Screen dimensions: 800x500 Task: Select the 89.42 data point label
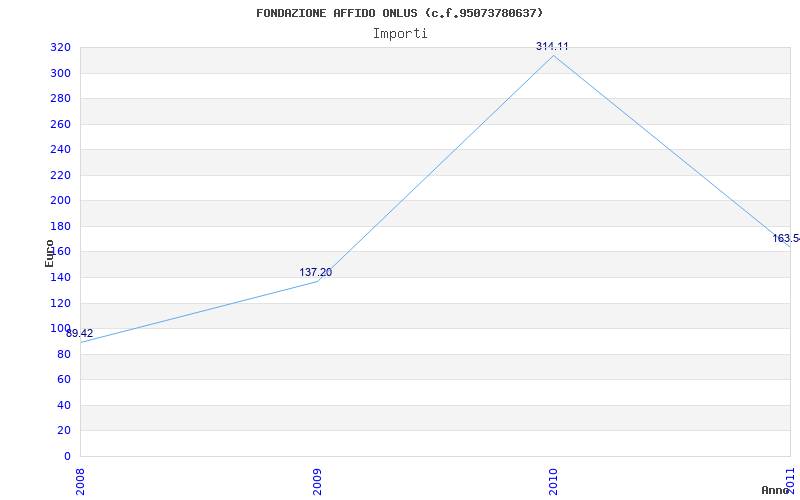pos(80,334)
